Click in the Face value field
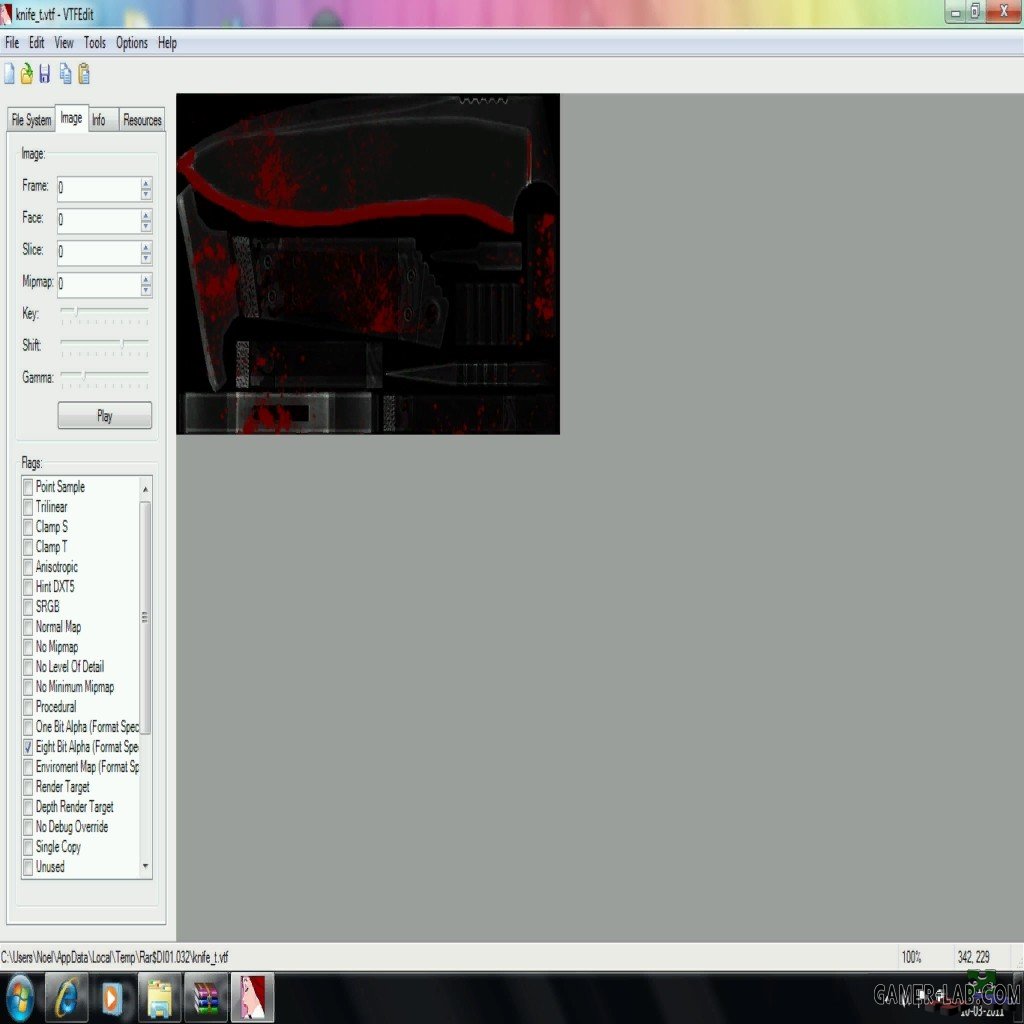The width and height of the screenshot is (1024, 1024). coord(99,221)
